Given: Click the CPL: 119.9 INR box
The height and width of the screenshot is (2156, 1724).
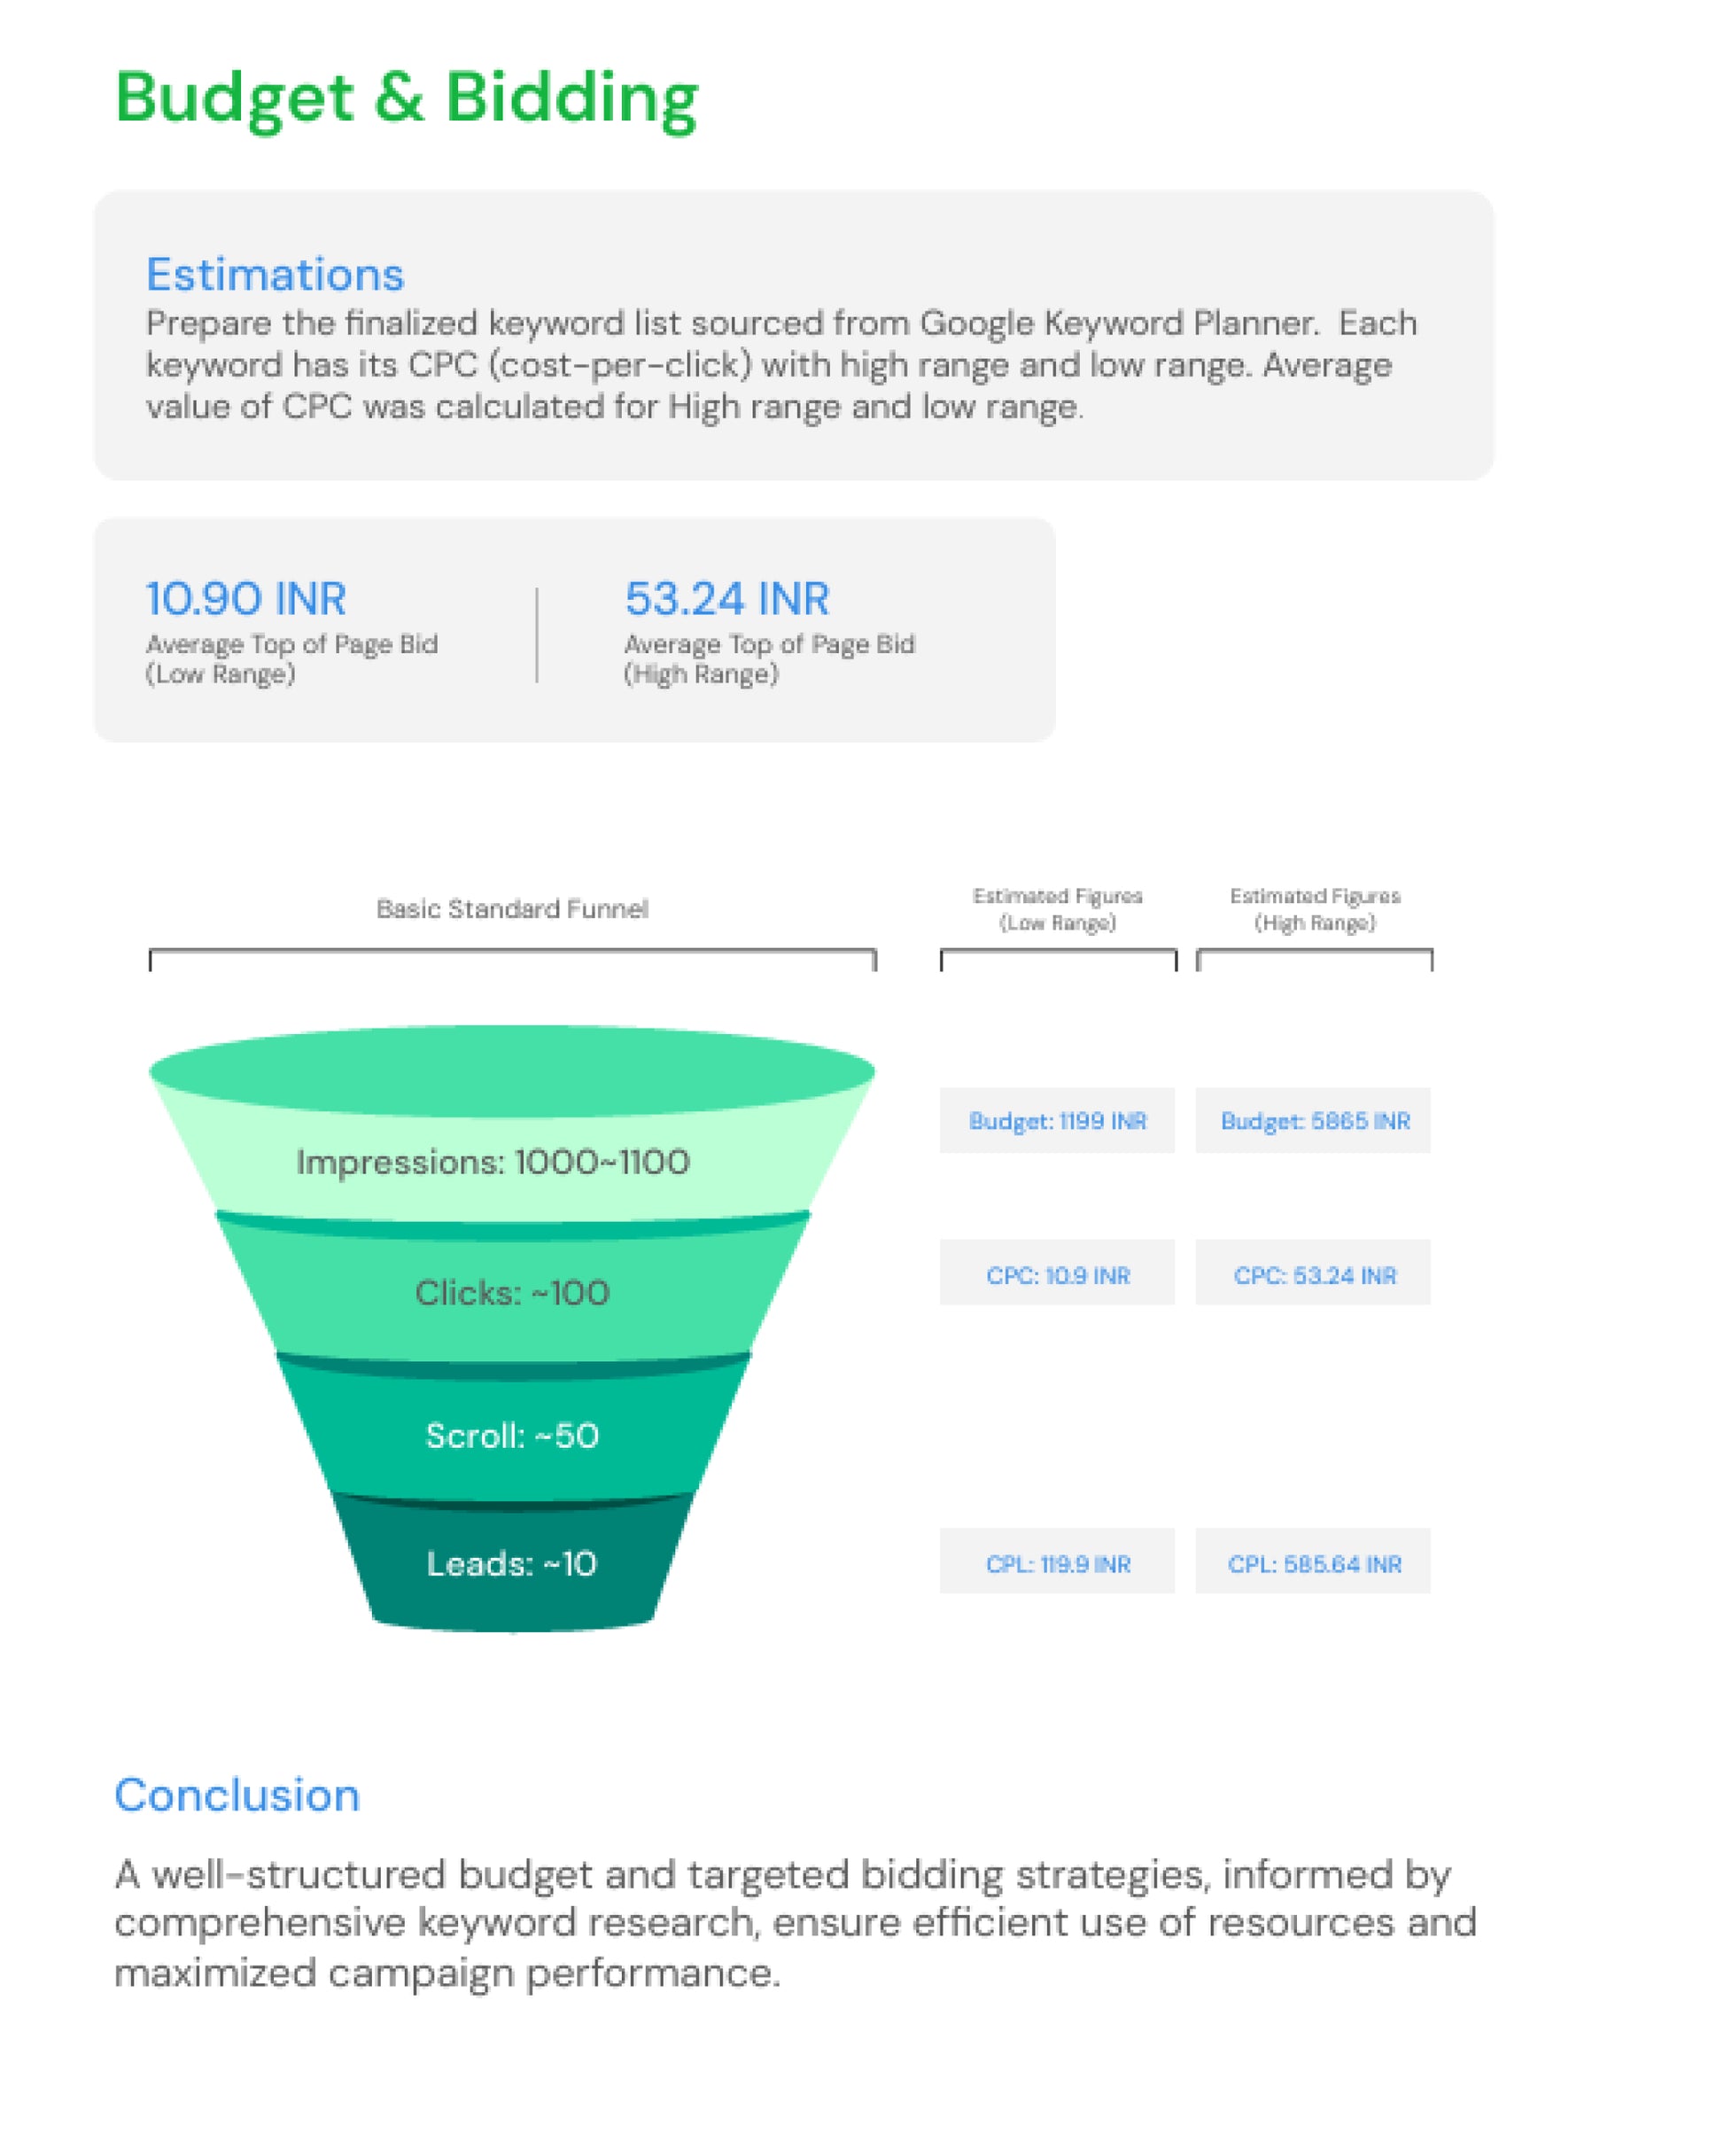Looking at the screenshot, I should pos(1057,1564).
